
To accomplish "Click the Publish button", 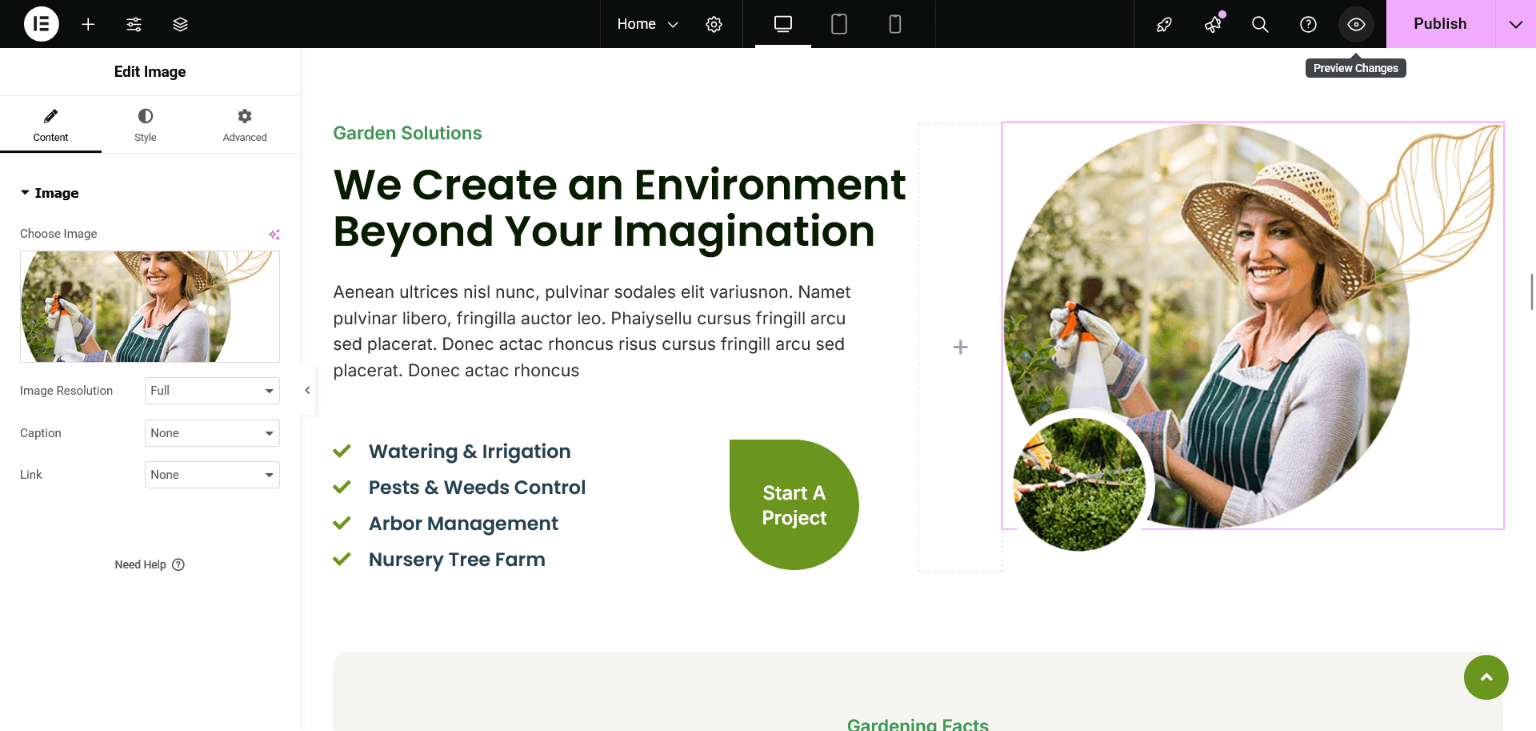I will pos(1439,24).
